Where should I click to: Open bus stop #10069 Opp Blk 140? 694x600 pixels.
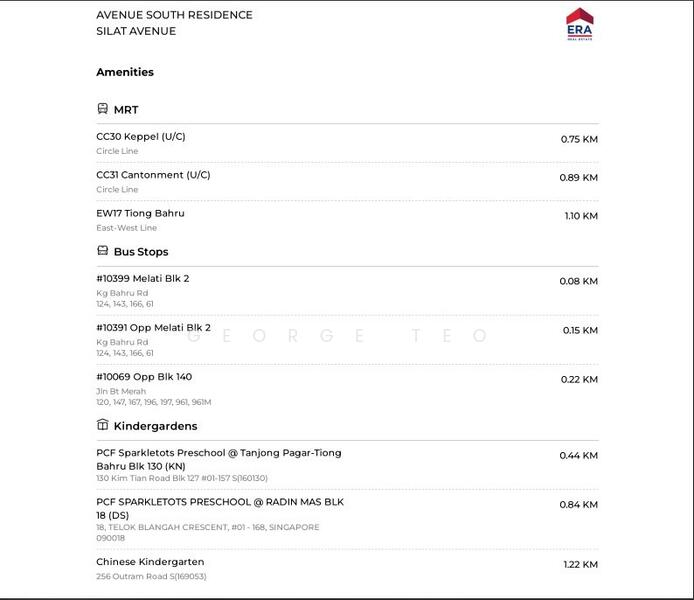[144, 377]
